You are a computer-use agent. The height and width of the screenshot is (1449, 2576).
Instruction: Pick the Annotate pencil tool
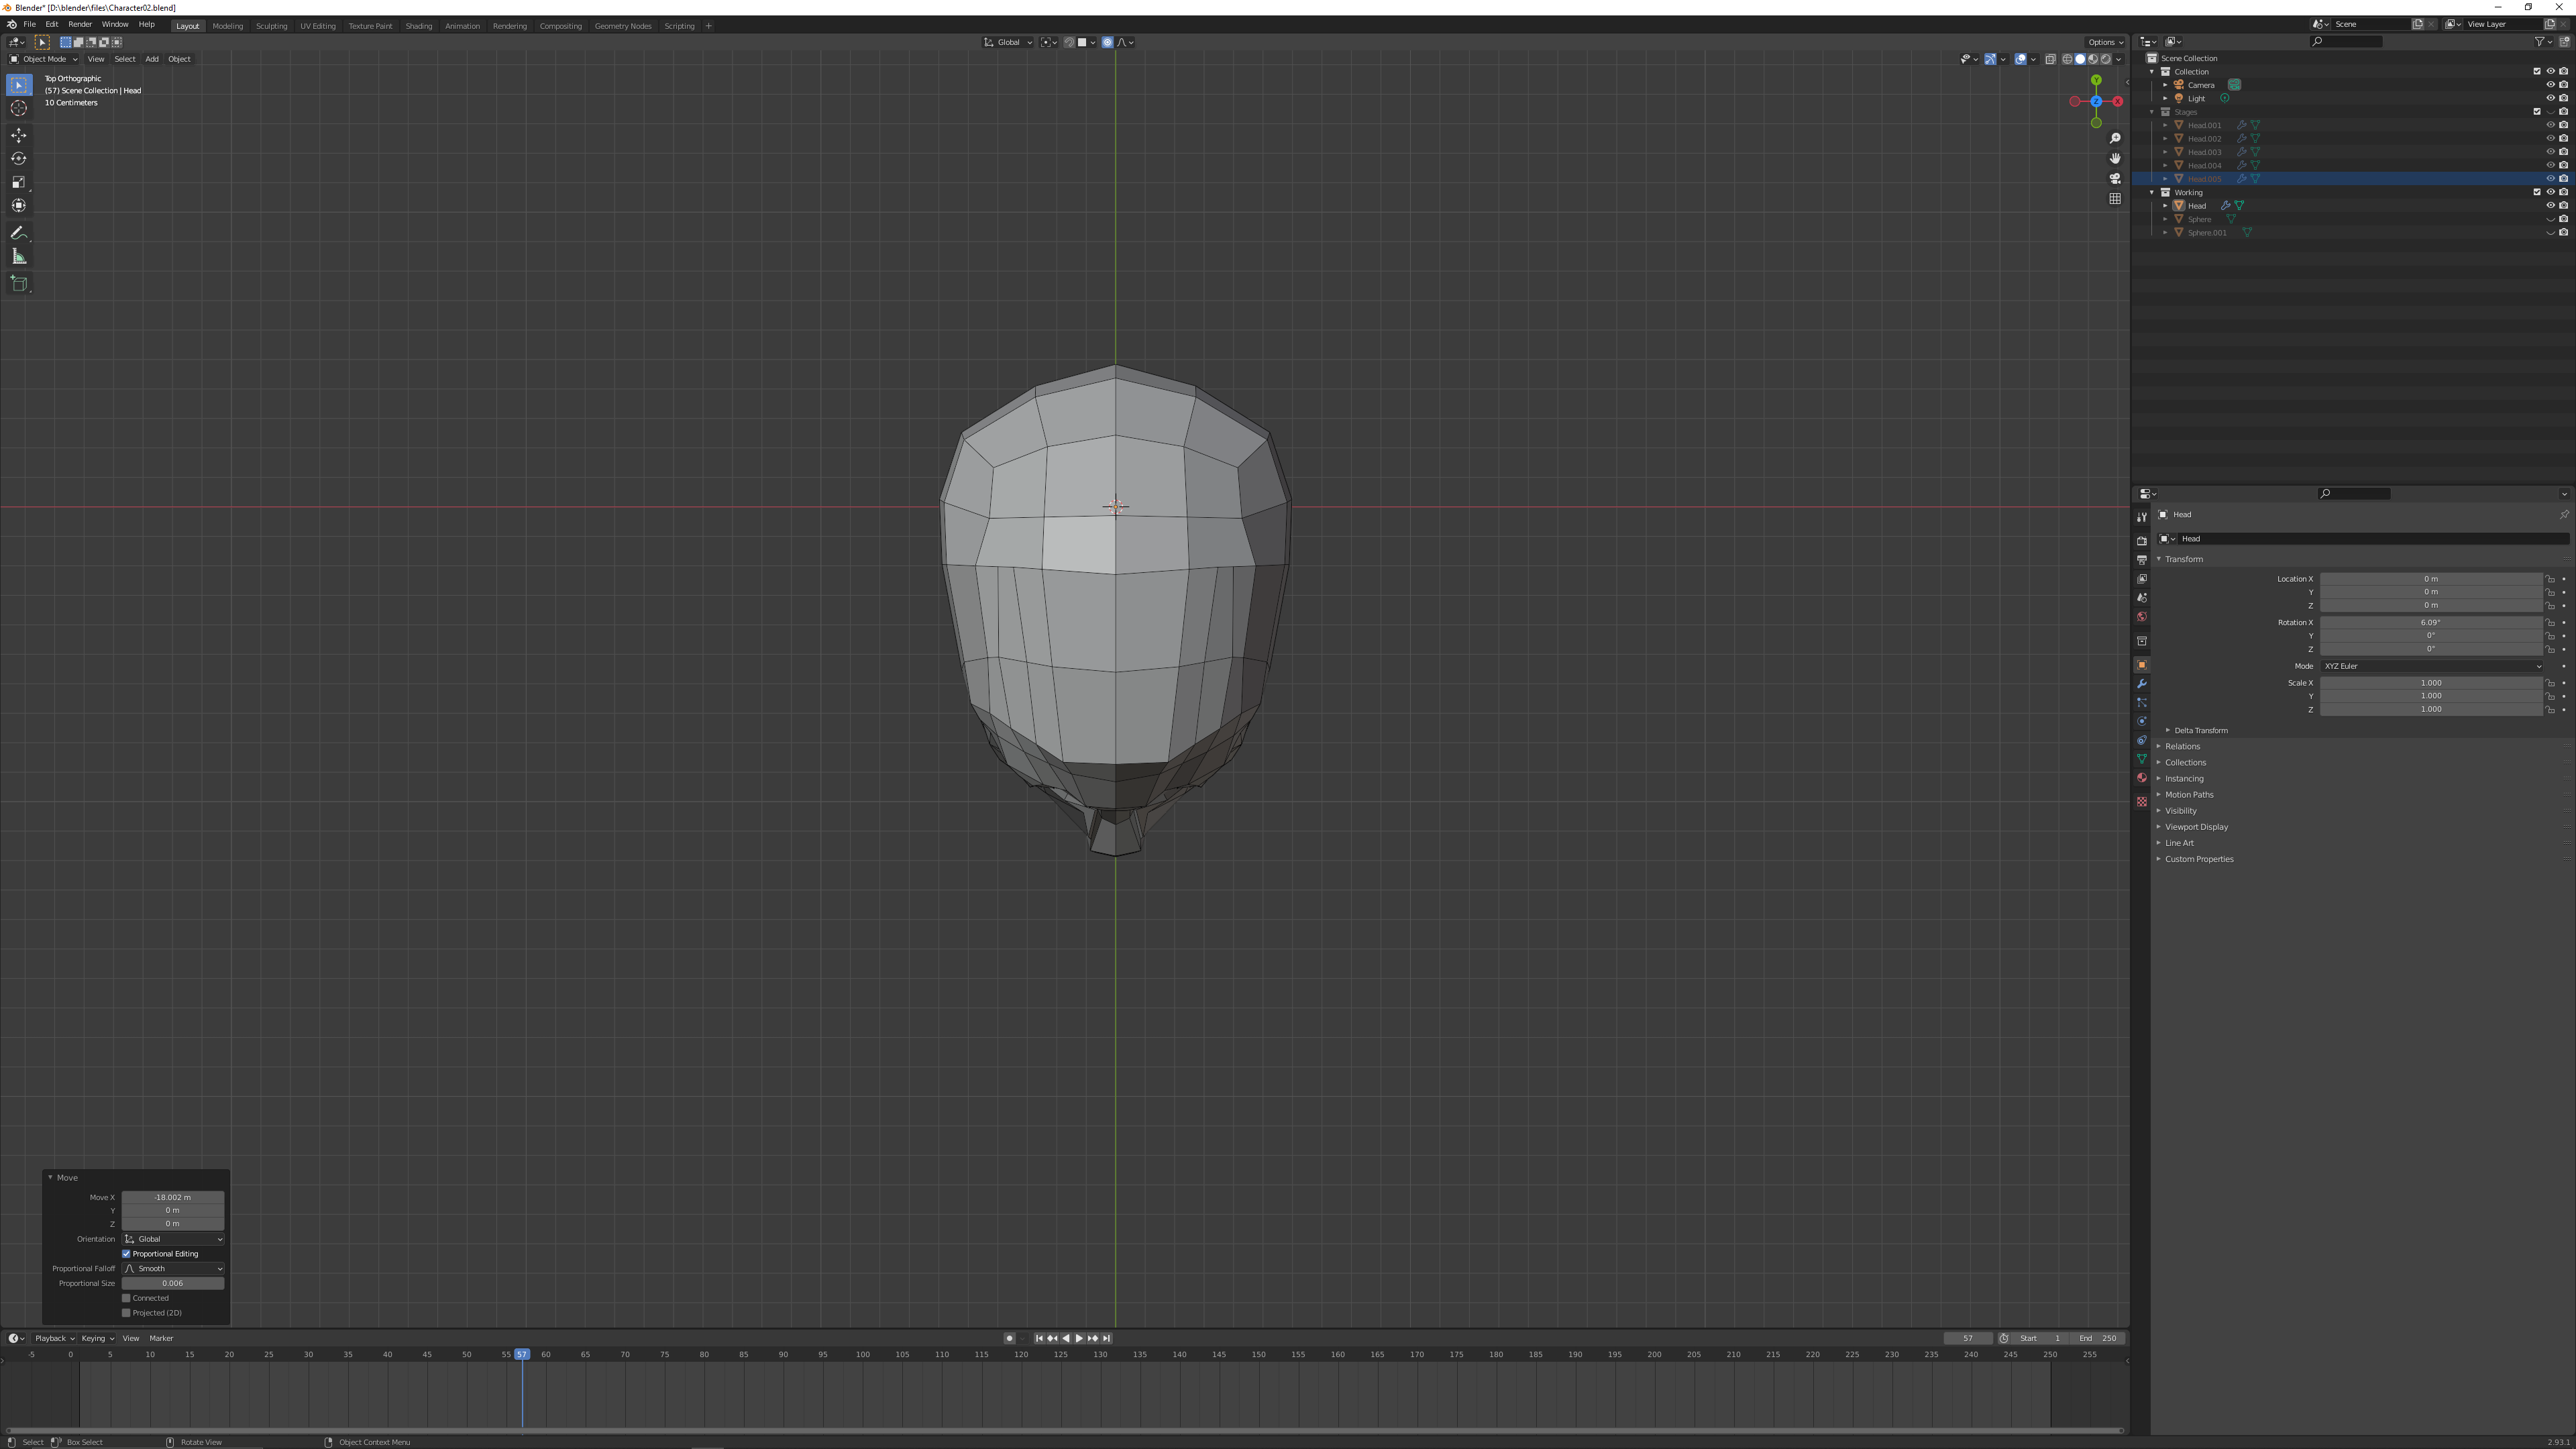[19, 233]
